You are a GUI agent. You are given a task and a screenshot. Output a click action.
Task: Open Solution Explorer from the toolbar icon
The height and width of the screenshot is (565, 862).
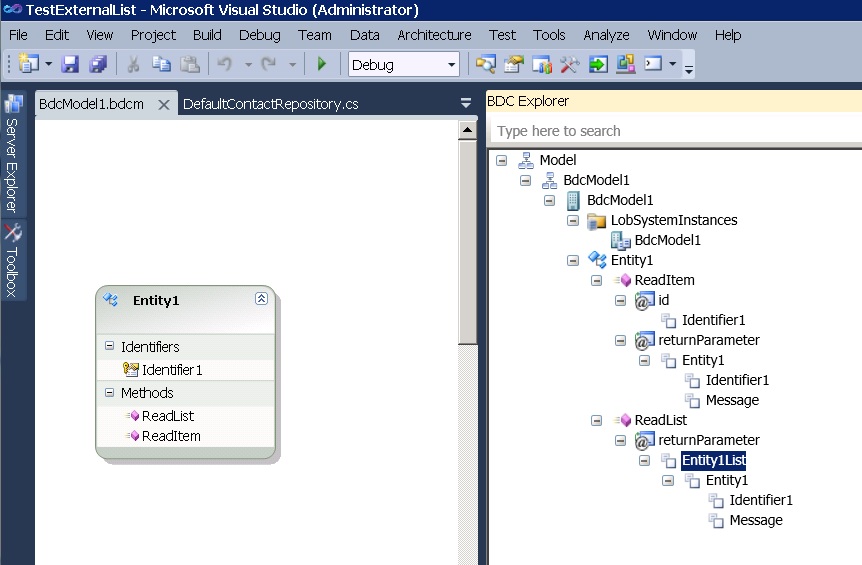click(485, 64)
